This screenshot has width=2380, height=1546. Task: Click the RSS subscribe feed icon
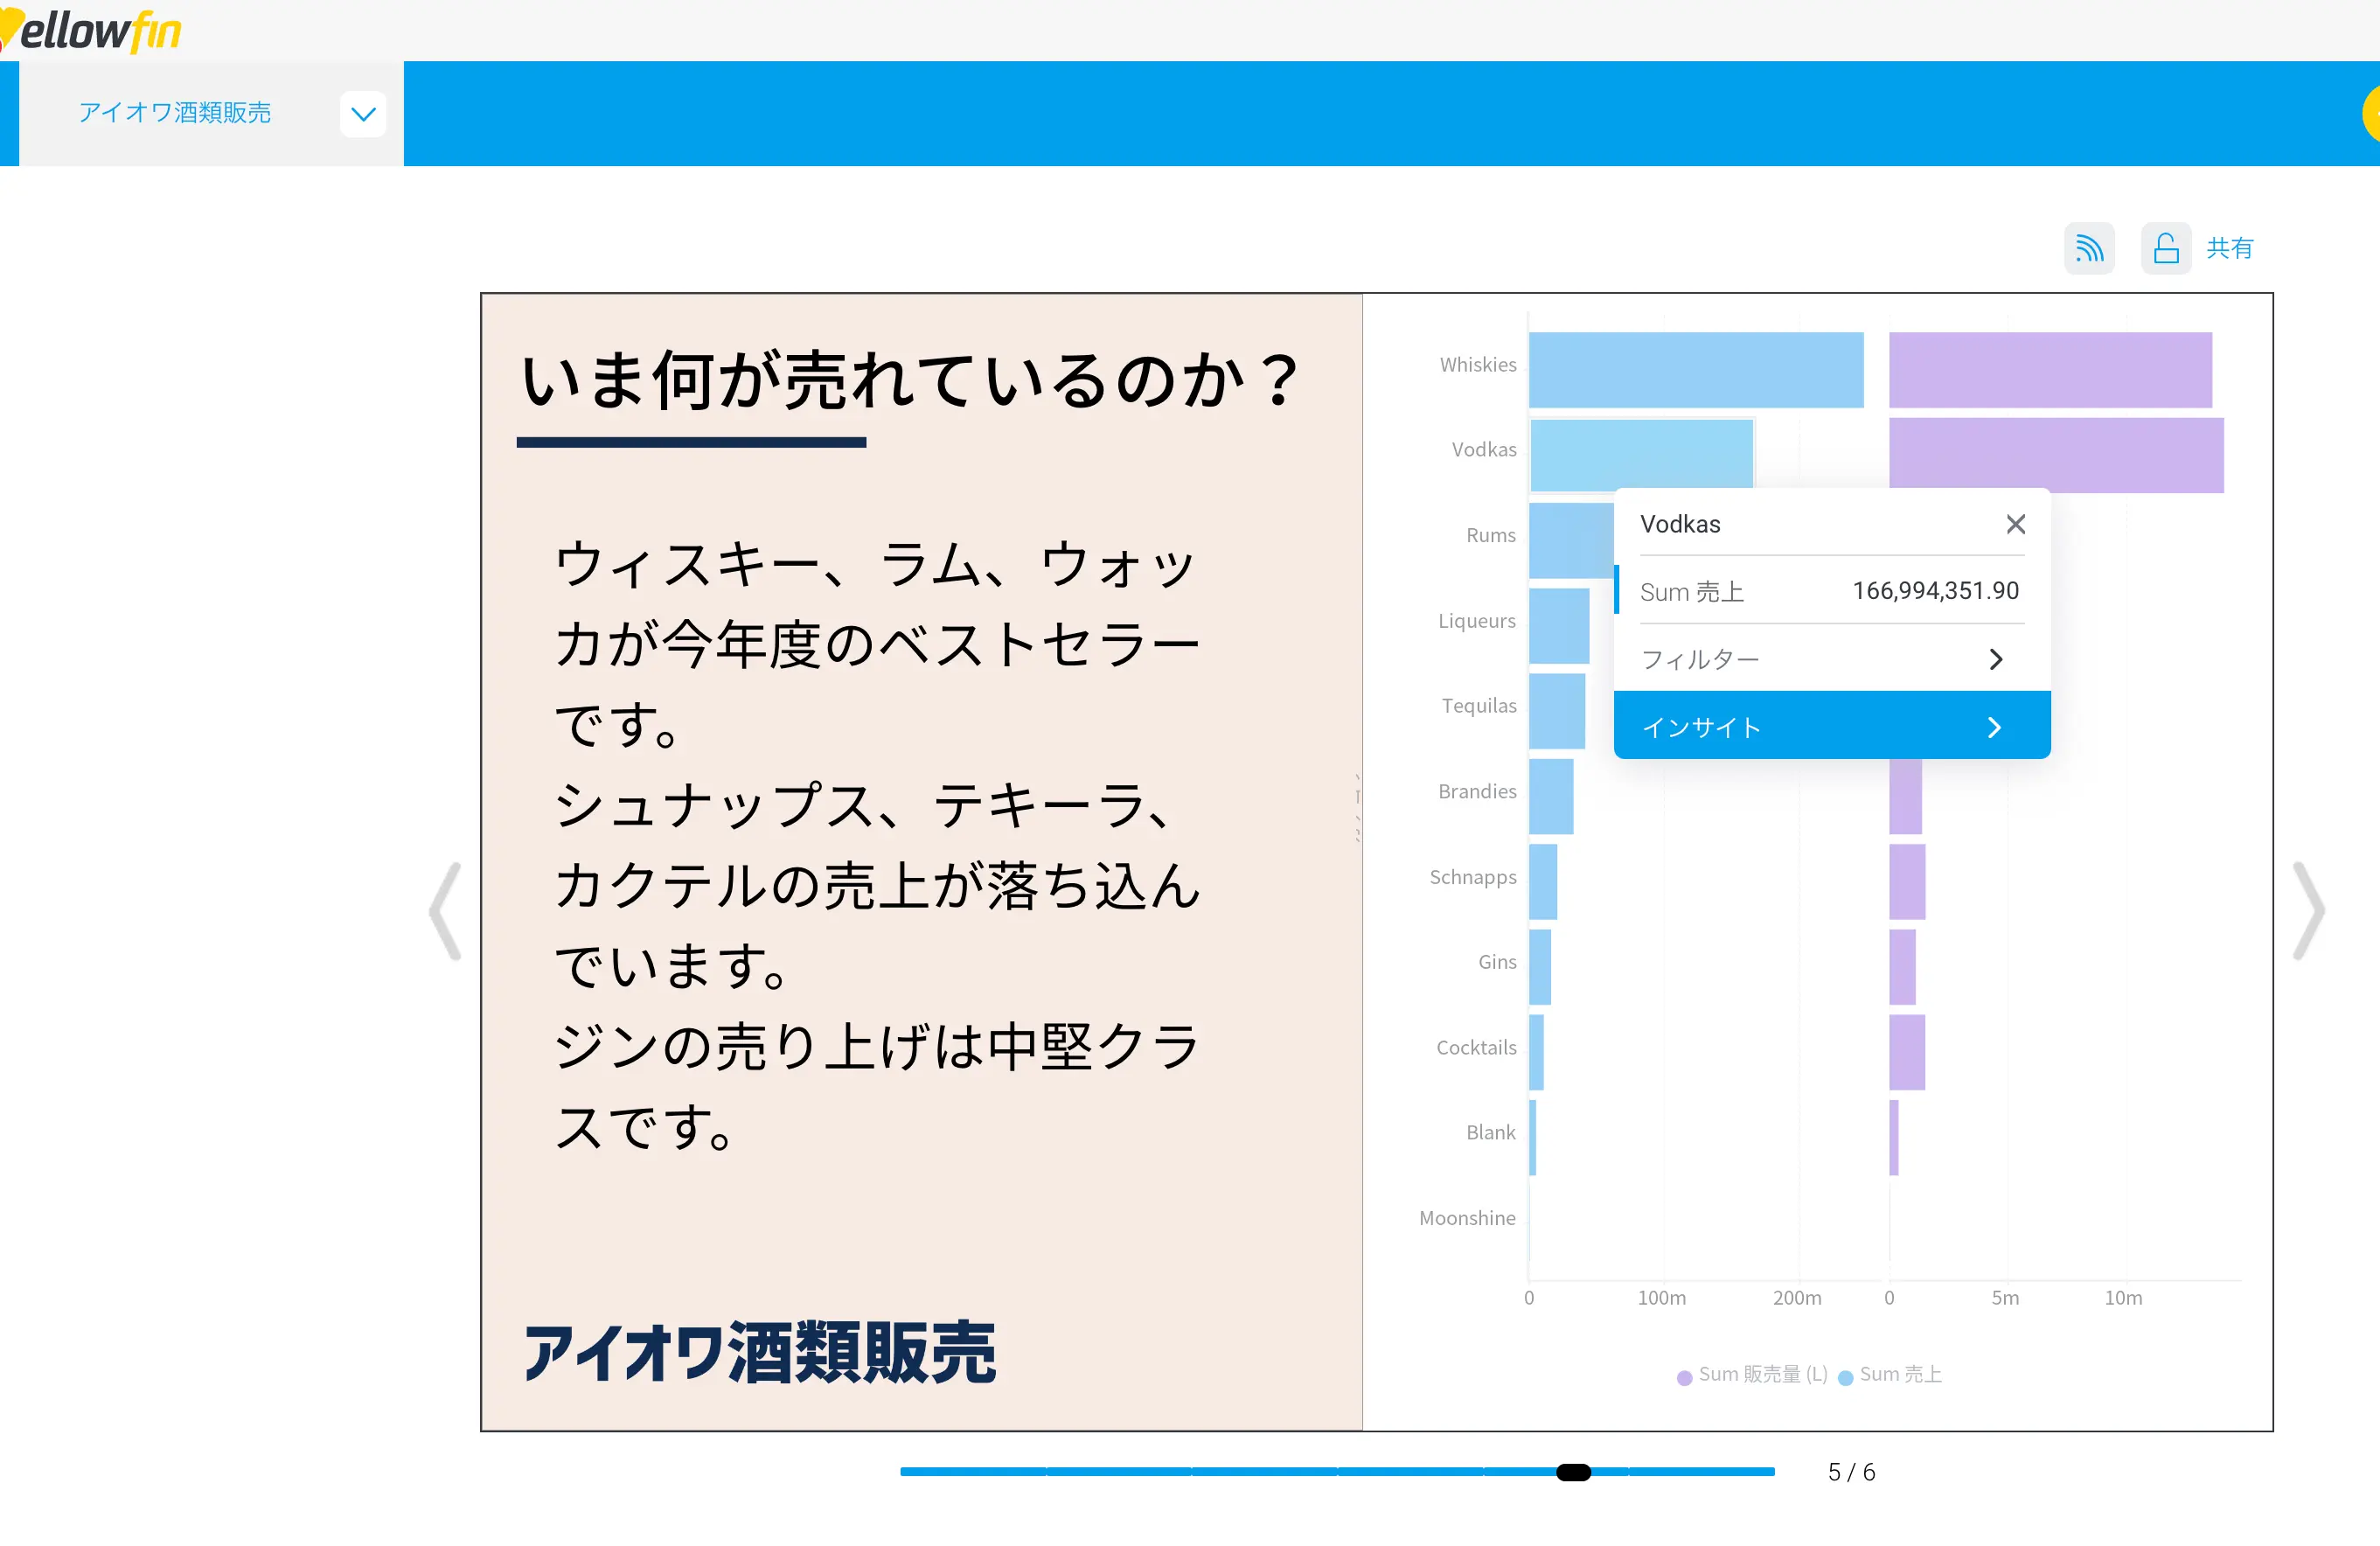2089,248
